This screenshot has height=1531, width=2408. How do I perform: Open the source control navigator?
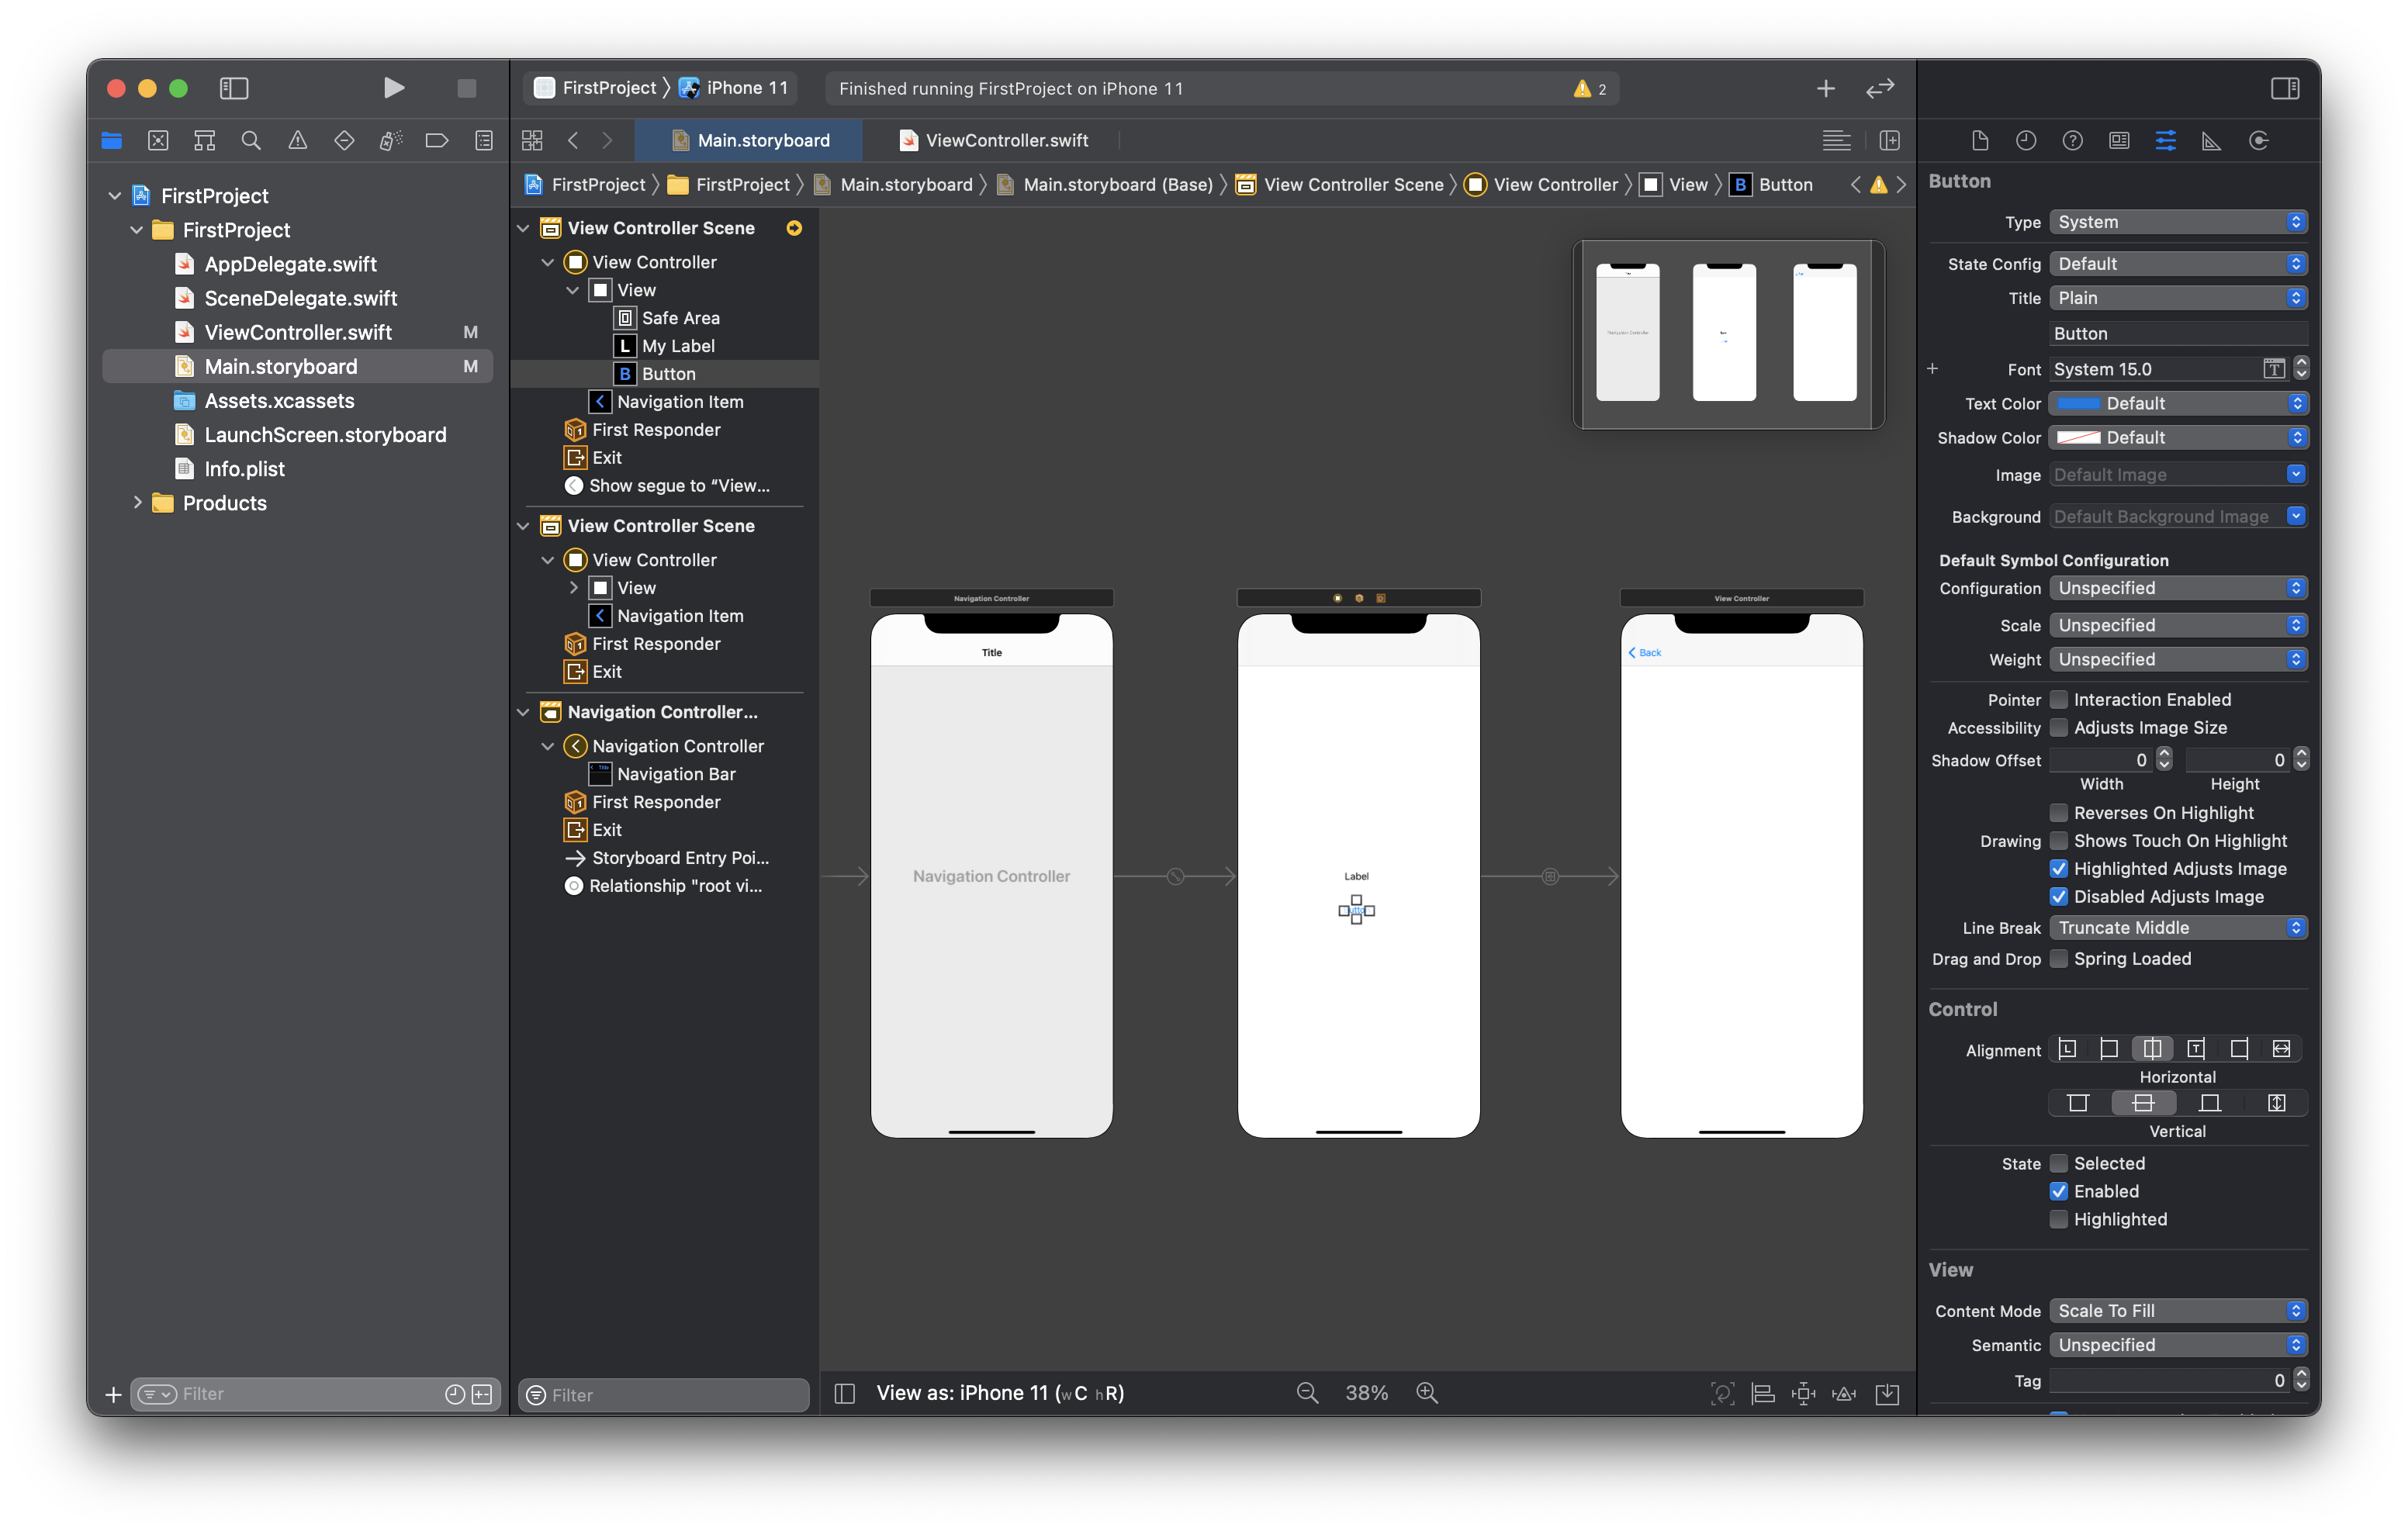click(x=158, y=141)
